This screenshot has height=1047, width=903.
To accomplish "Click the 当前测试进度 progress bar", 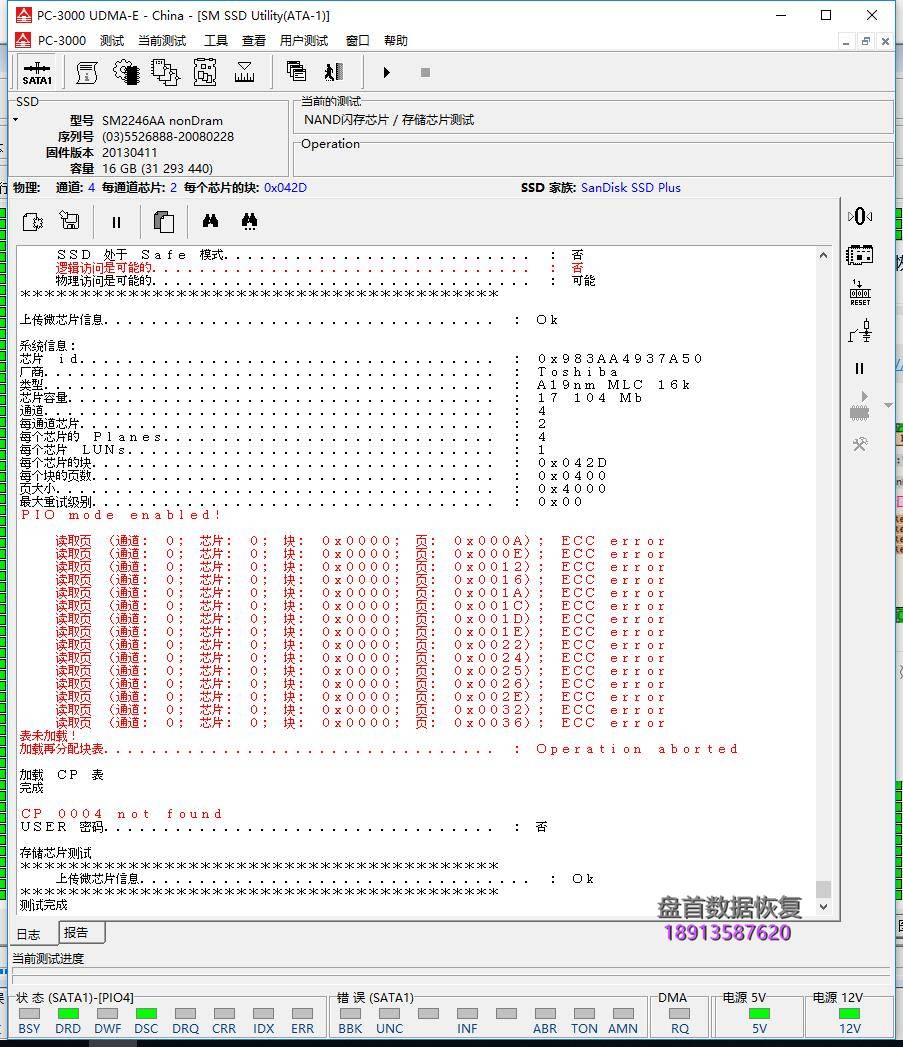I will pyautogui.click(x=451, y=976).
